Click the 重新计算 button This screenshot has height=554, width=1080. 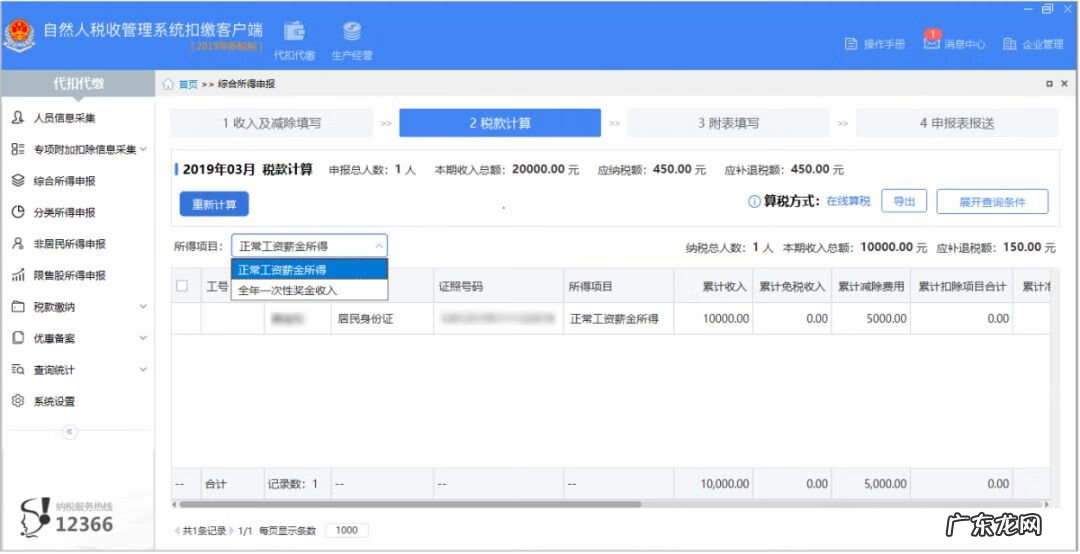coord(214,205)
